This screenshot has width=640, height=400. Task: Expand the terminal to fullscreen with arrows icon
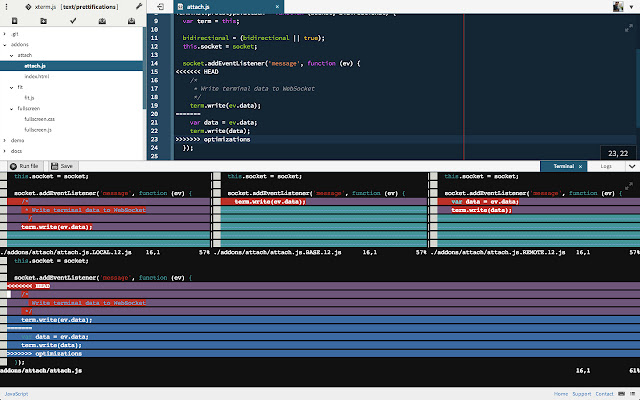click(629, 186)
